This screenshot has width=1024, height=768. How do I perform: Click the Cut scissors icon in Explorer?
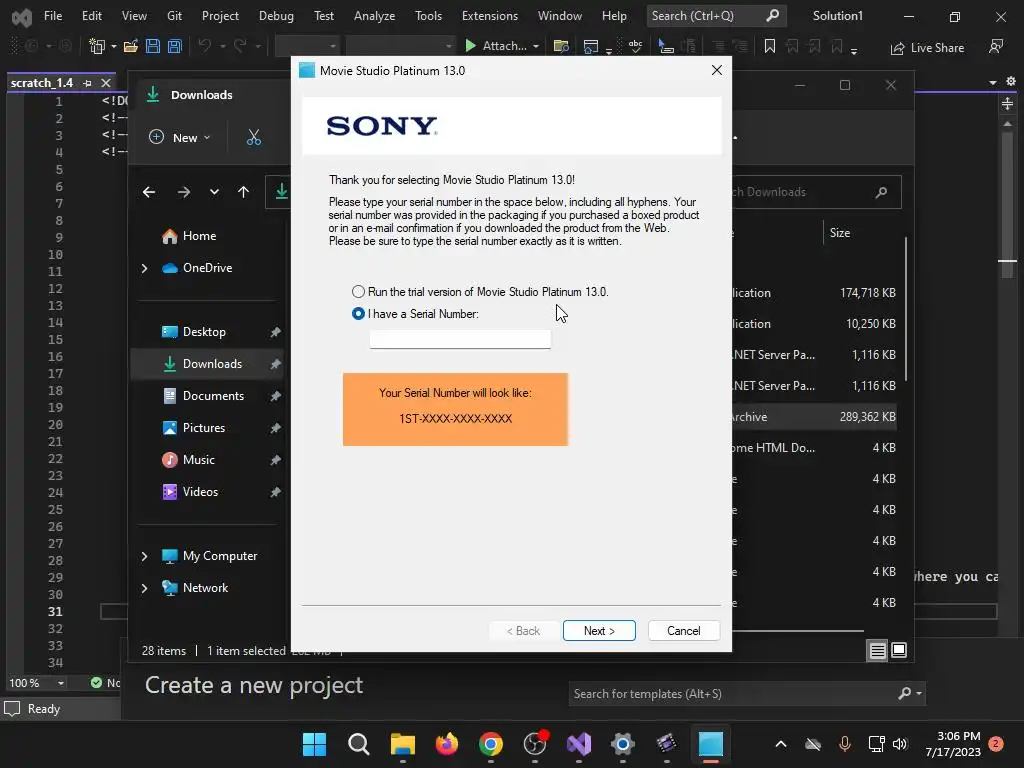click(x=254, y=138)
